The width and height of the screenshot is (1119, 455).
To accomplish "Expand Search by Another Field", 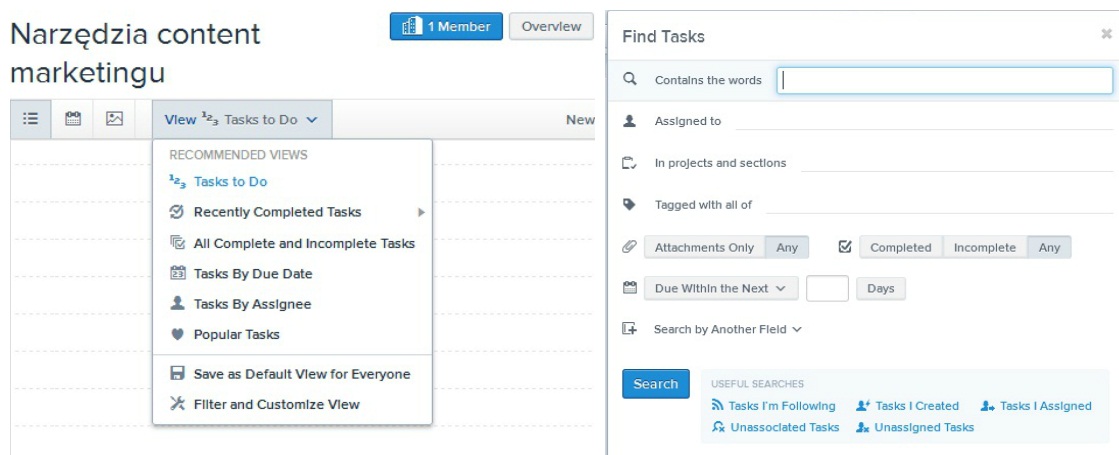I will (x=727, y=329).
